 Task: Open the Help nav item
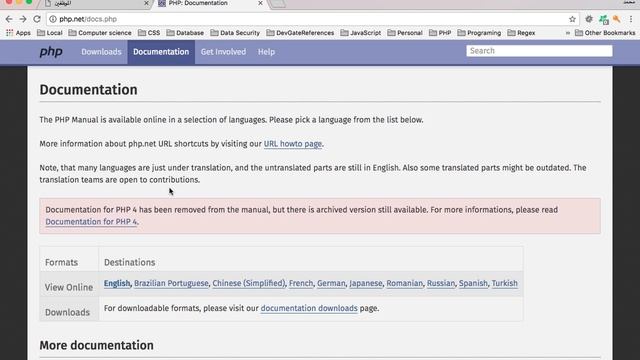pos(266,52)
